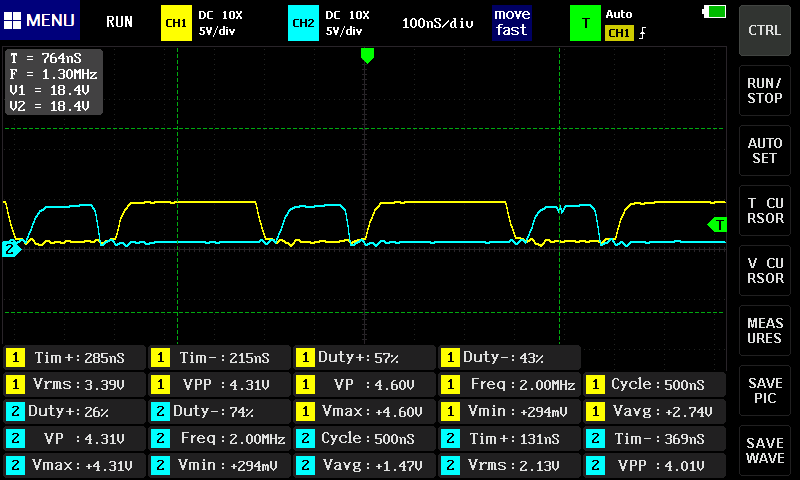Click the V2 = 18.4V readout
This screenshot has height=480, width=800.
49,106
